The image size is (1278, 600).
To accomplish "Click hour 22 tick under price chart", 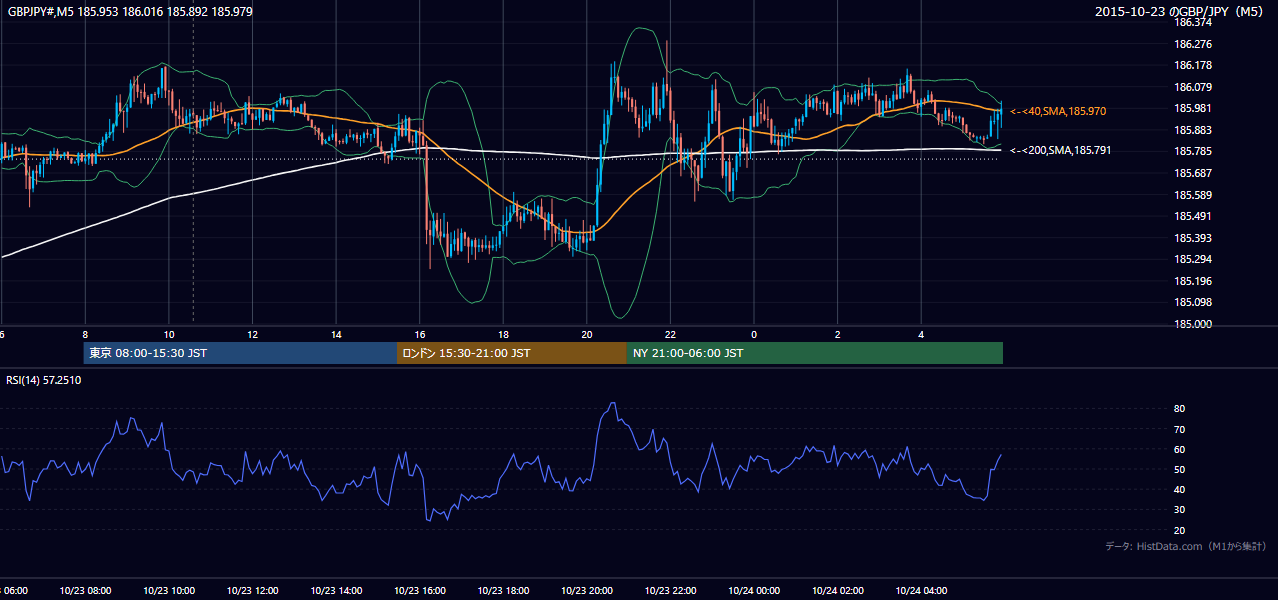I will click(x=670, y=335).
